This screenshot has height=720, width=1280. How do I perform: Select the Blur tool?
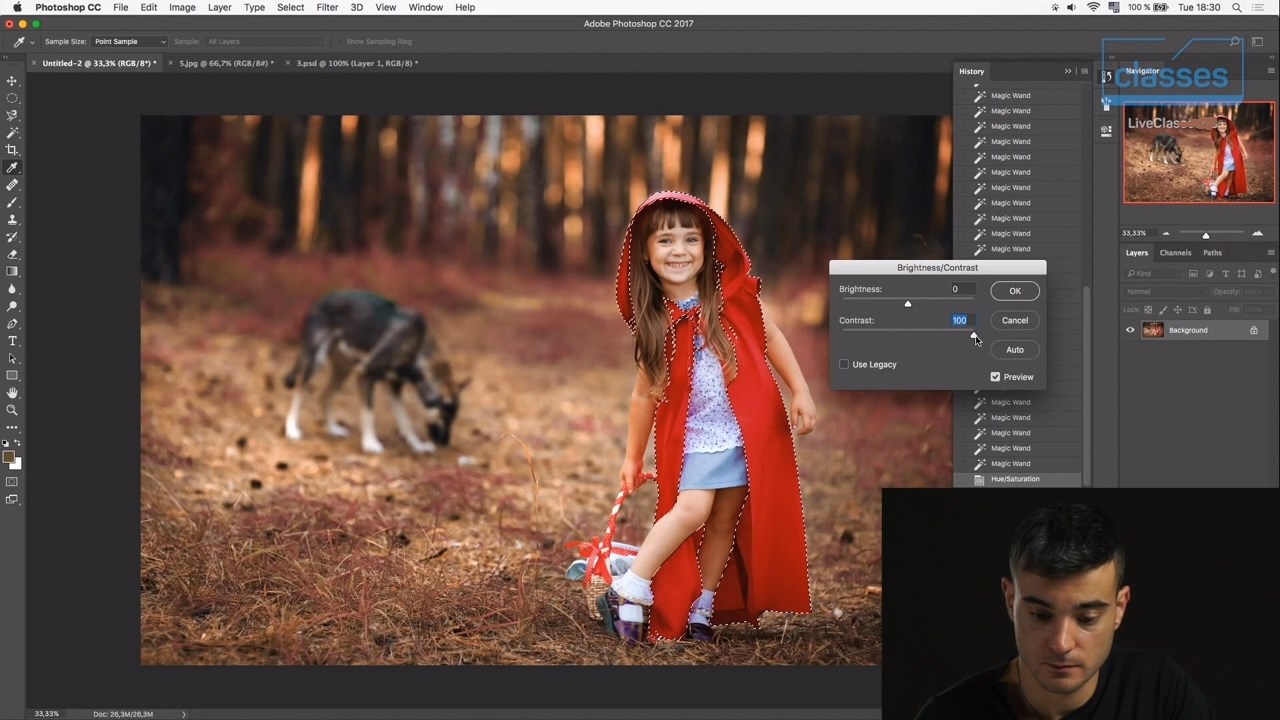12,289
